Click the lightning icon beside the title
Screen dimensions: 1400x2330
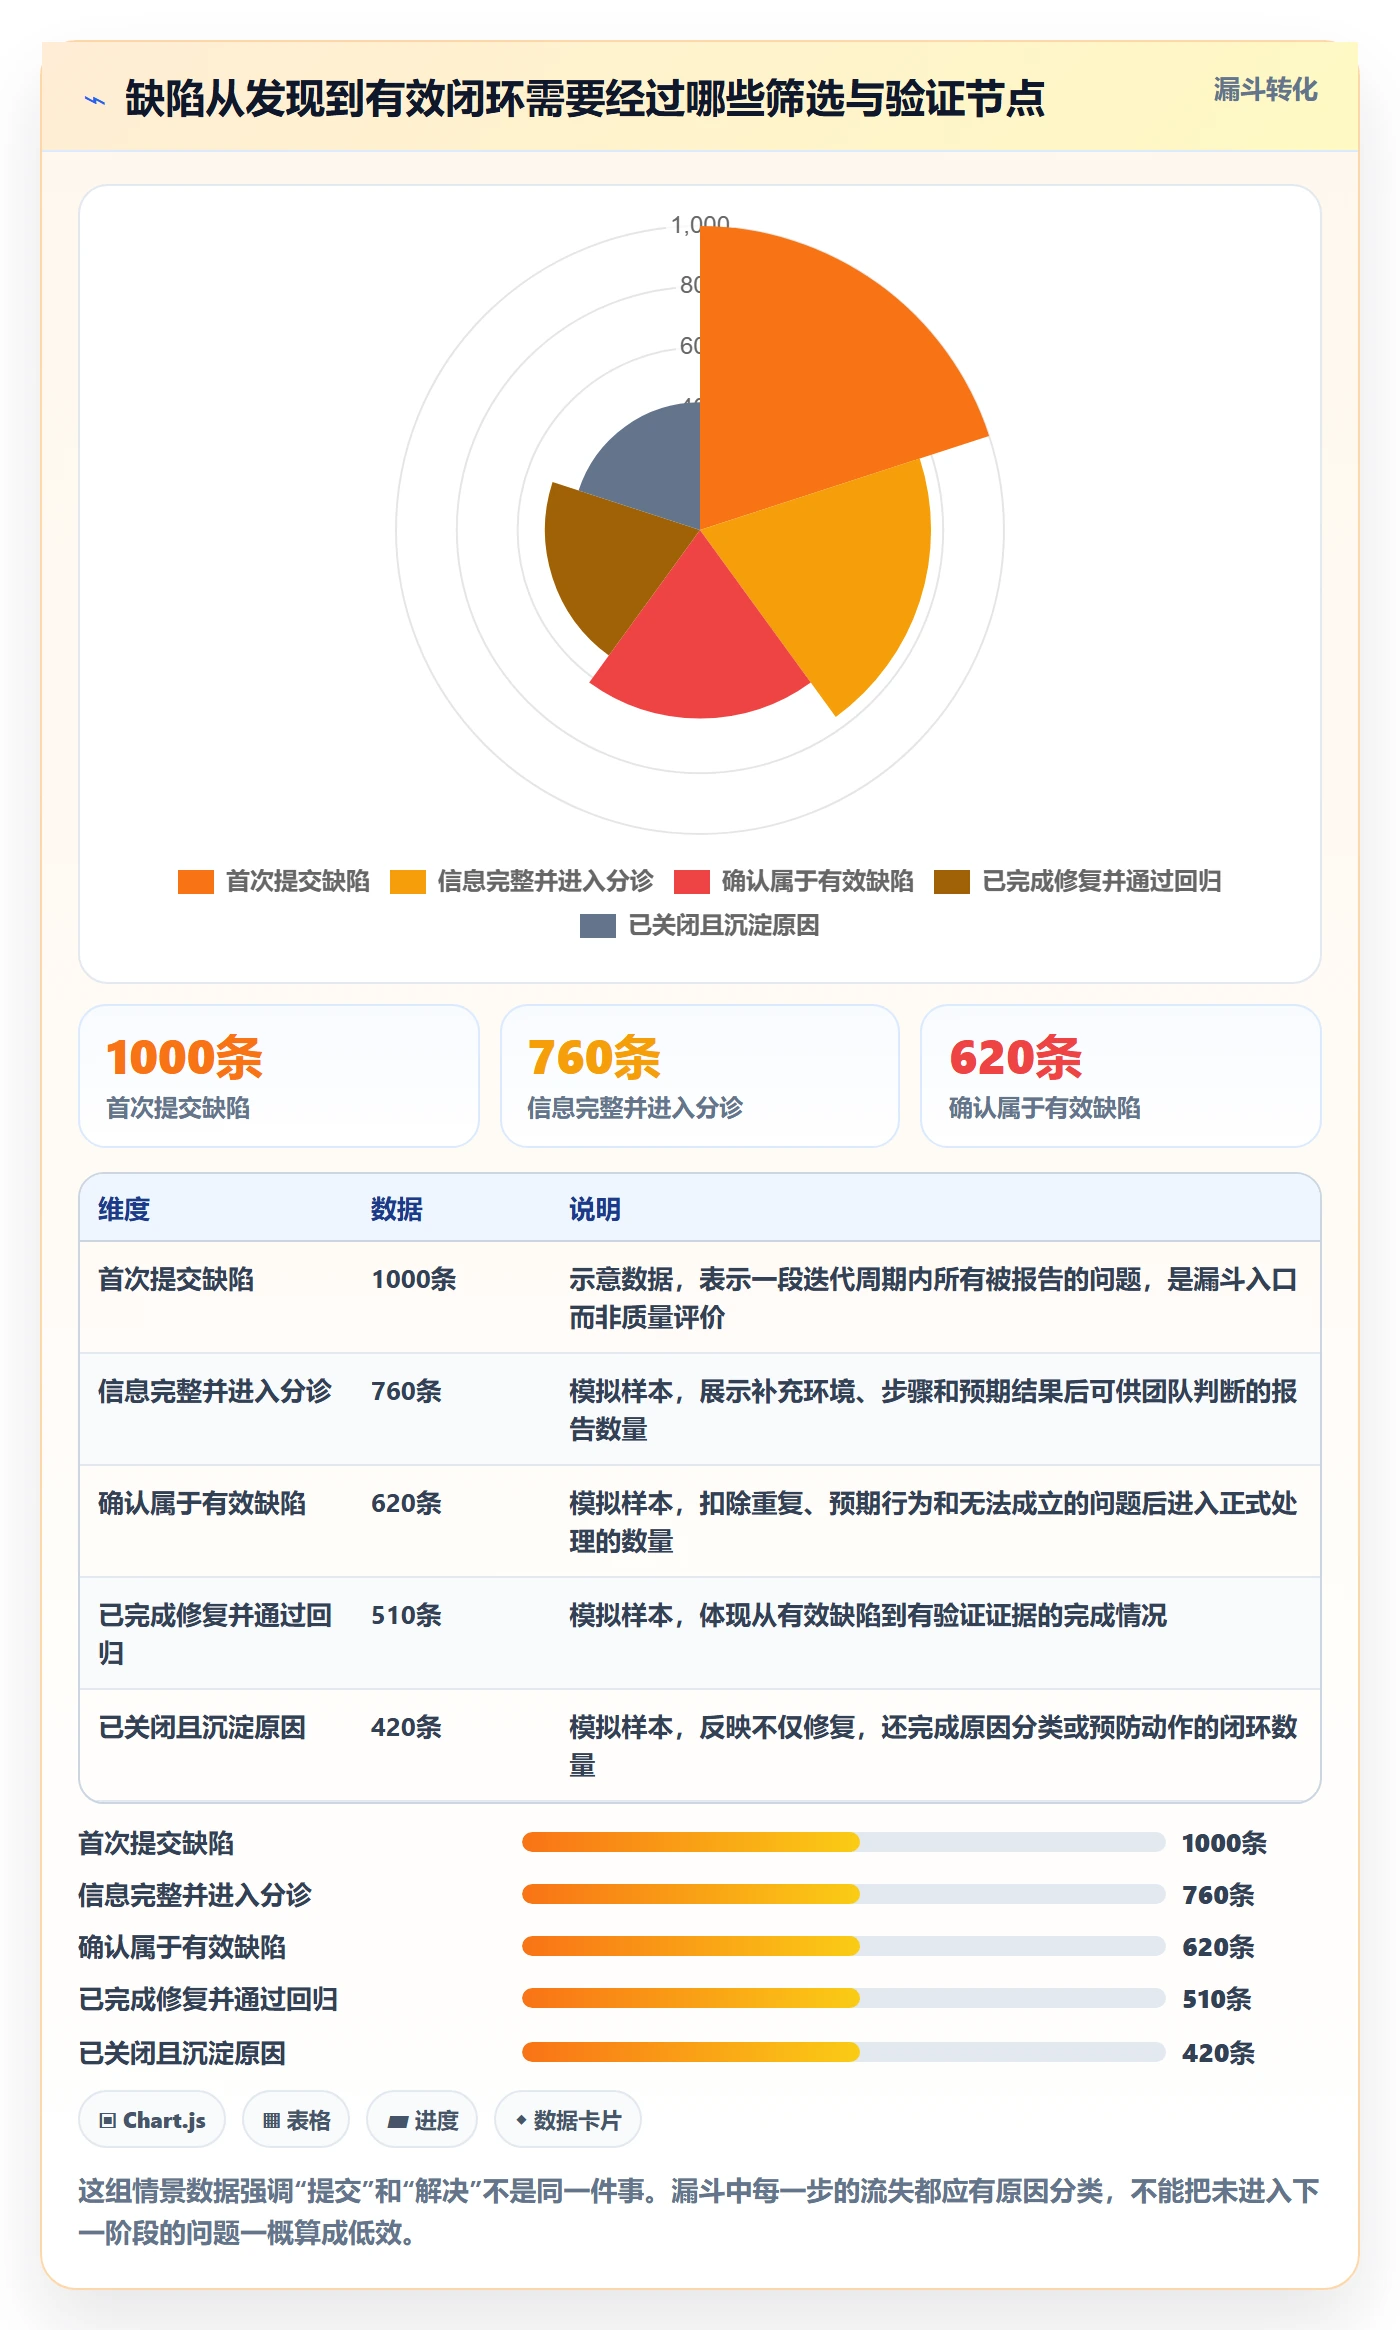(95, 100)
